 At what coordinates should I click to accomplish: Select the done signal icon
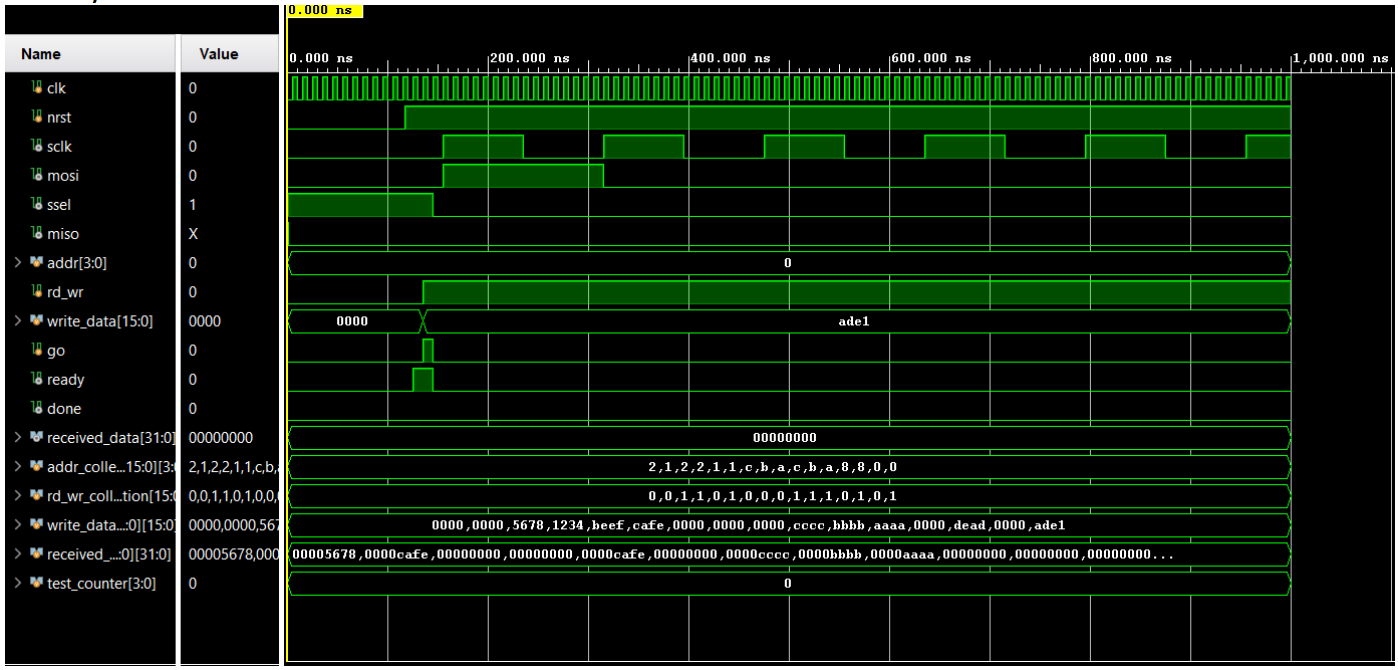click(x=38, y=408)
